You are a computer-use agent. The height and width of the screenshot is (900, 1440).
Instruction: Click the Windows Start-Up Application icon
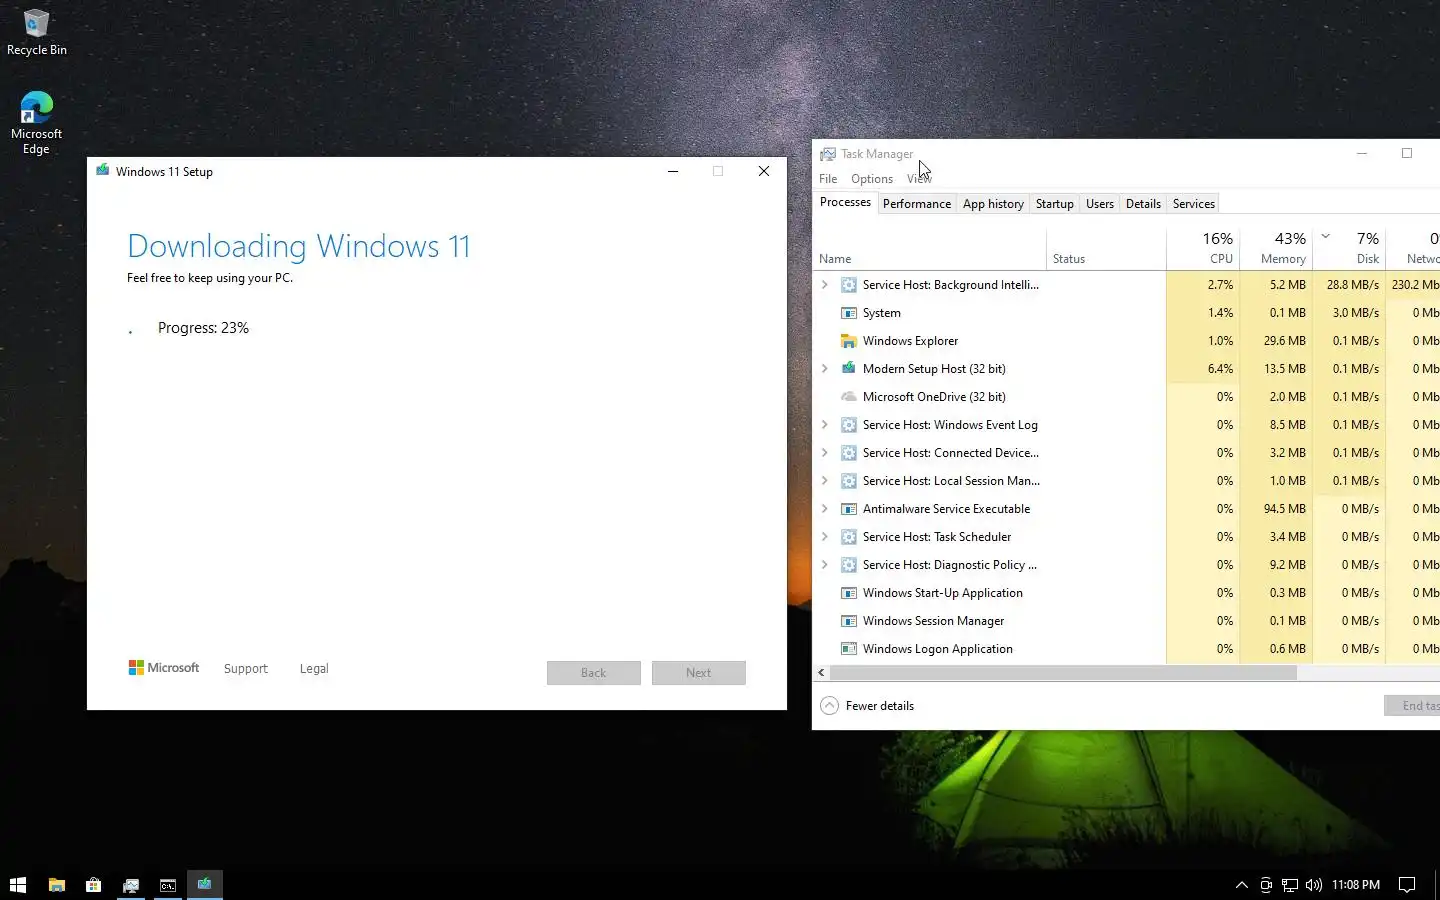tap(848, 593)
